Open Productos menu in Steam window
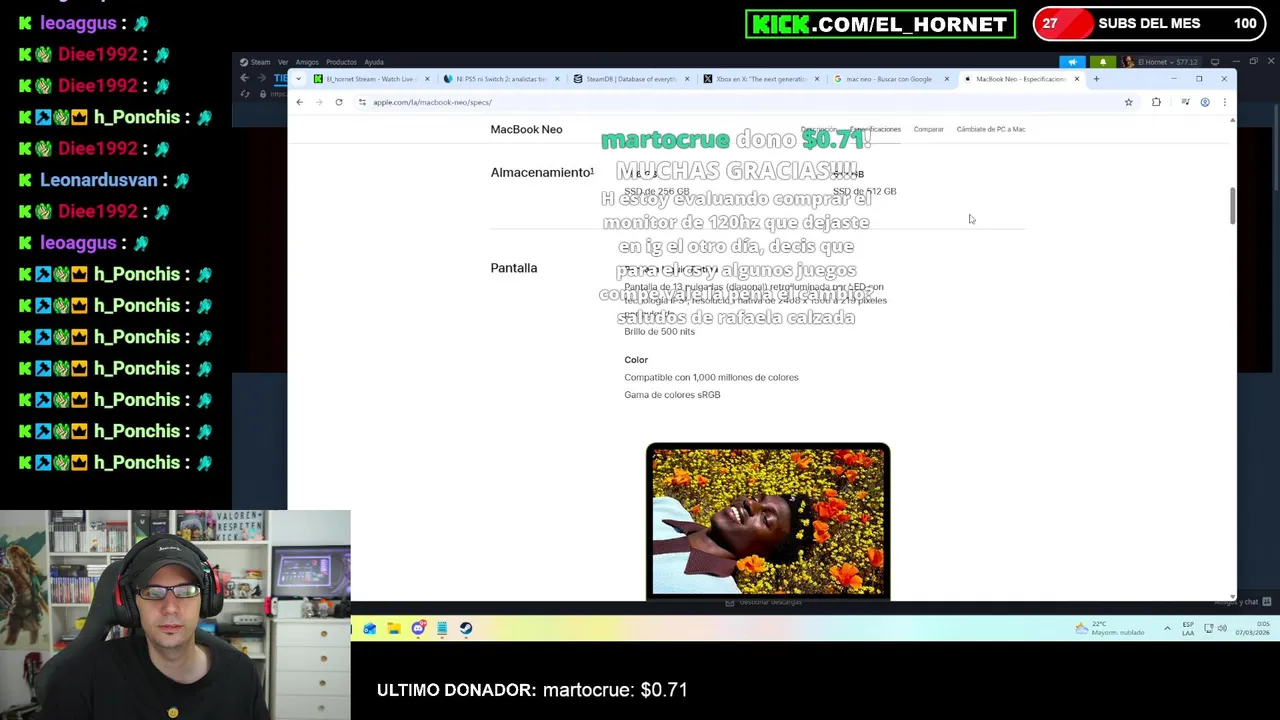This screenshot has width=1280, height=720. (341, 62)
